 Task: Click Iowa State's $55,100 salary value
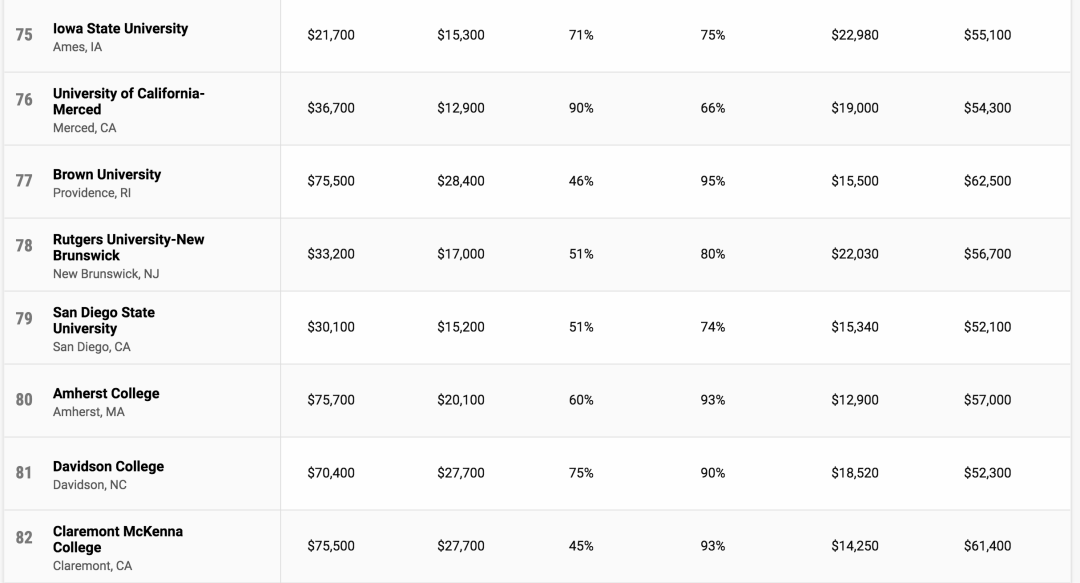(x=987, y=35)
